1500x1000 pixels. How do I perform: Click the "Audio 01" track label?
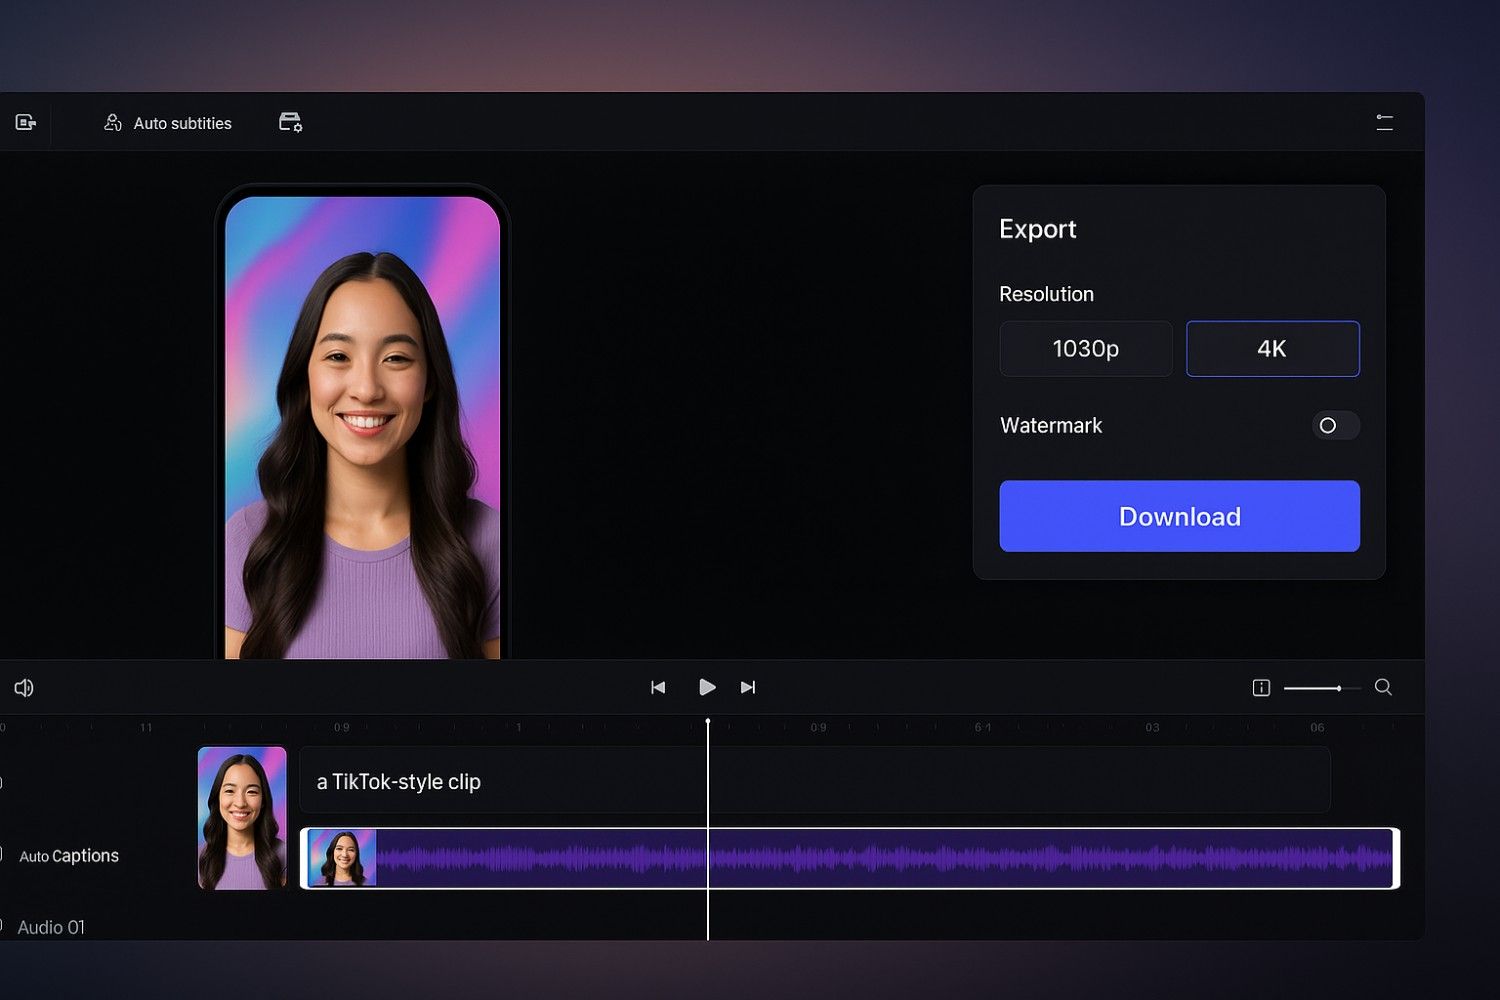51,927
